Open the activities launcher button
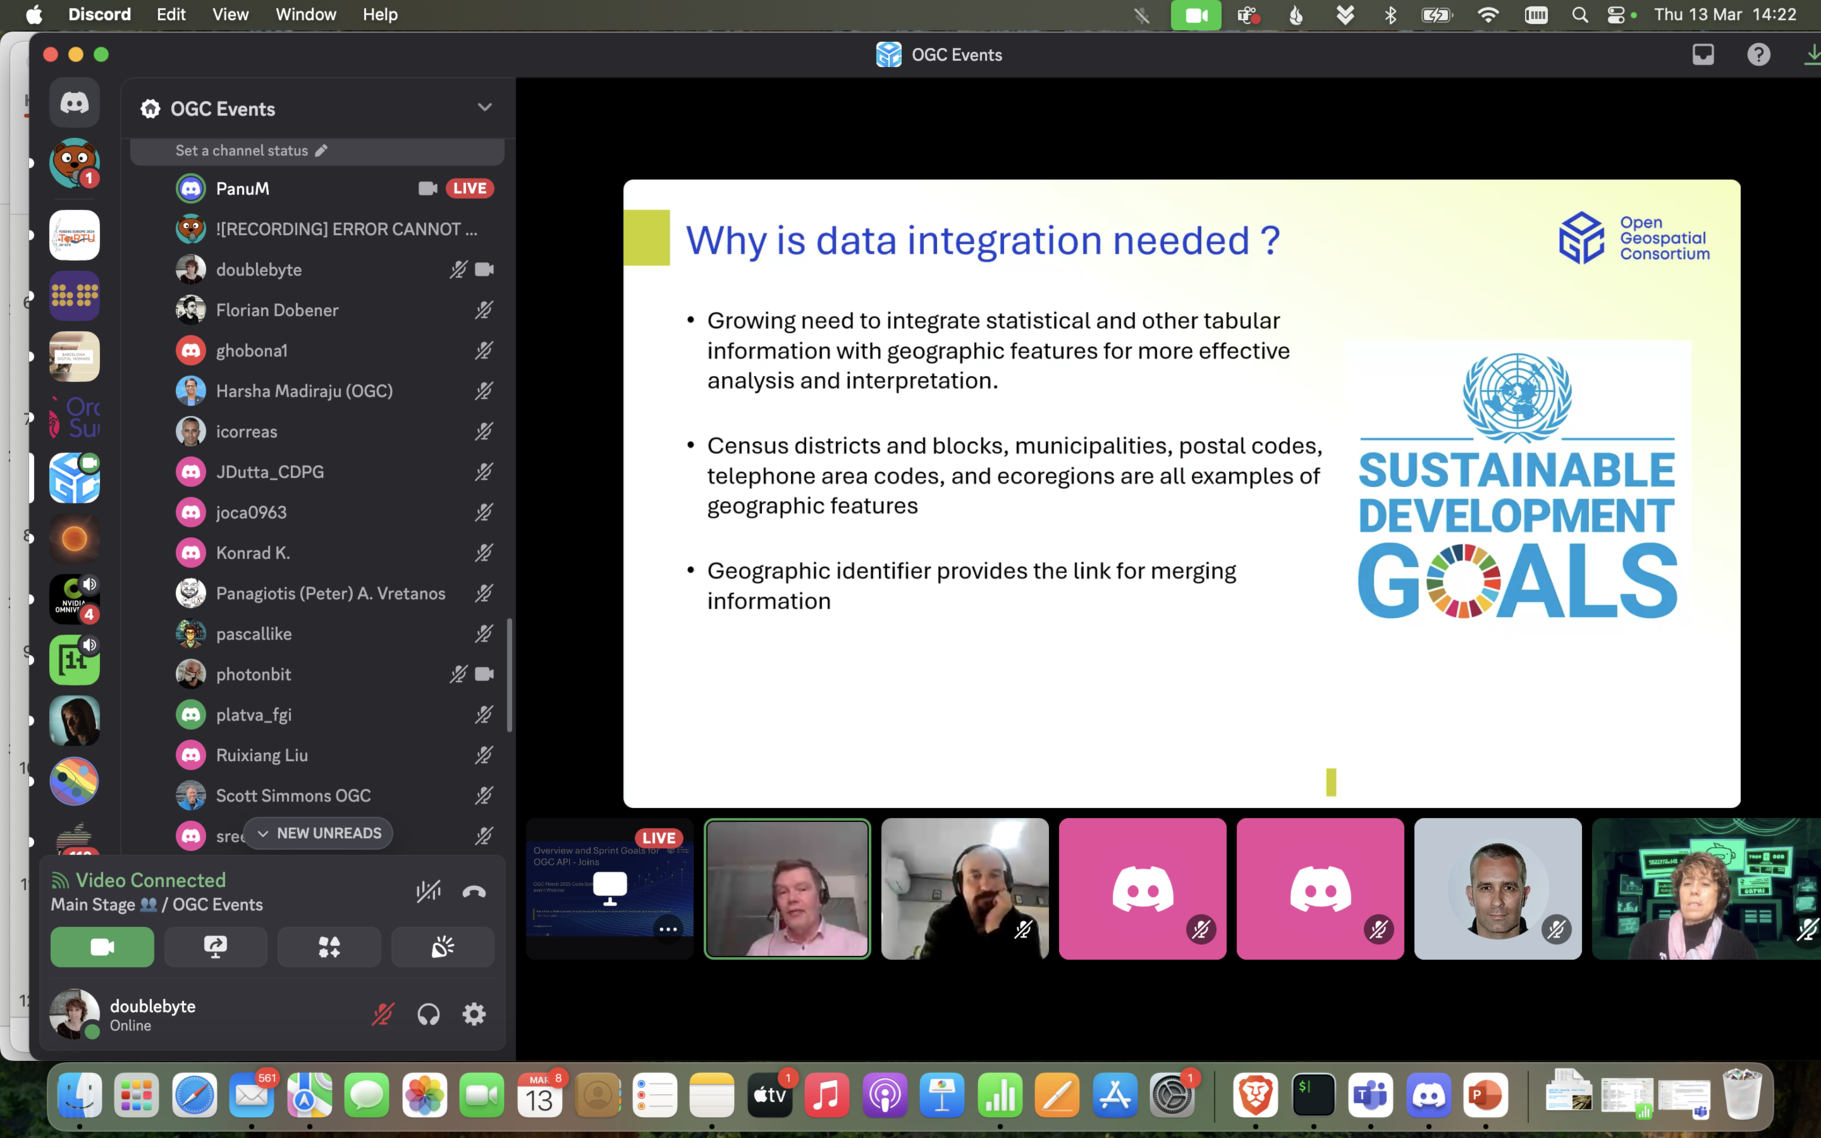The width and height of the screenshot is (1821, 1138). [329, 946]
